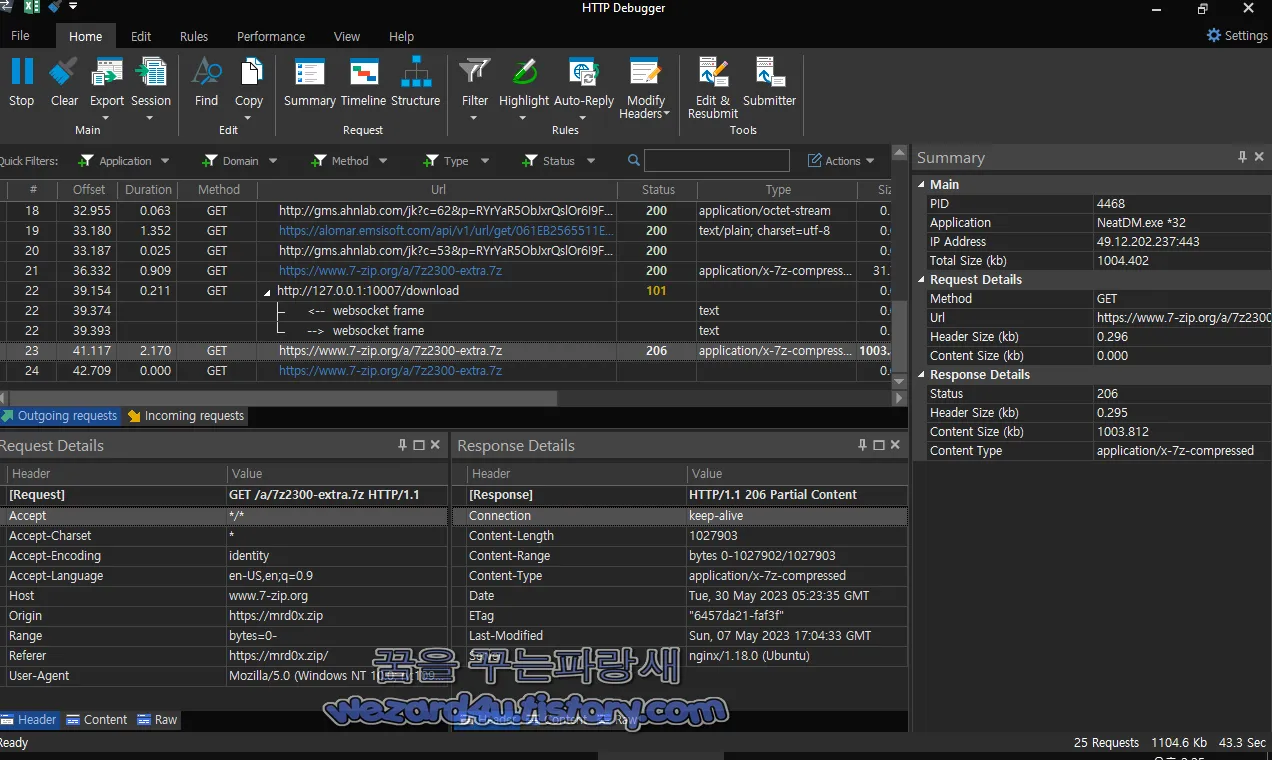Screen dimensions: 1272x760
Task: Collapse the Response Details summary section
Action: pyautogui.click(x=922, y=375)
